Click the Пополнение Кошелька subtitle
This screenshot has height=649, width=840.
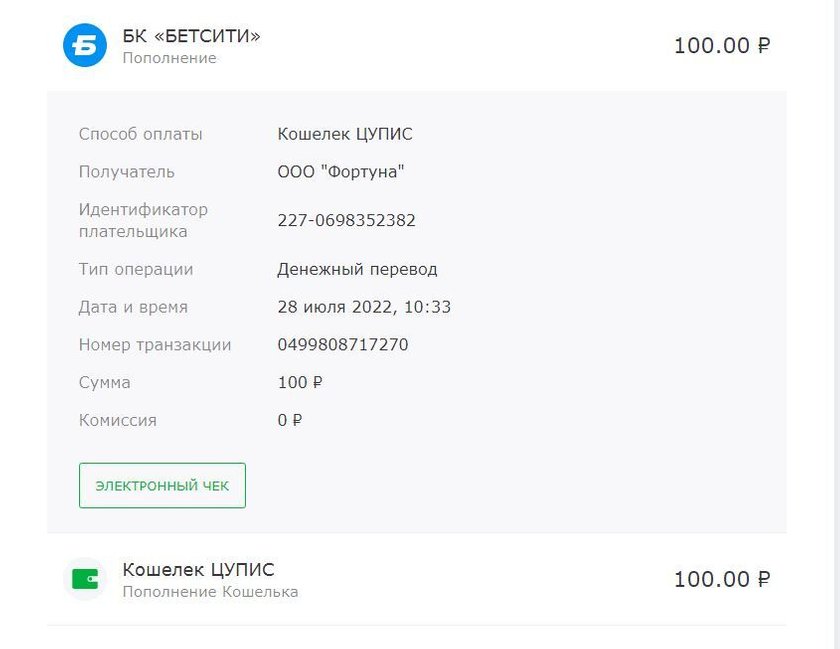(210, 592)
